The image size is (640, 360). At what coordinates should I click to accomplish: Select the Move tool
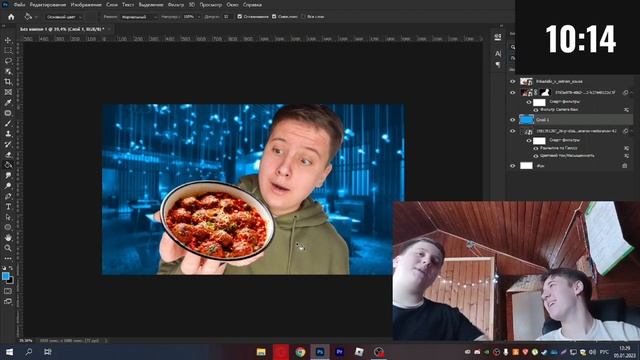8,40
